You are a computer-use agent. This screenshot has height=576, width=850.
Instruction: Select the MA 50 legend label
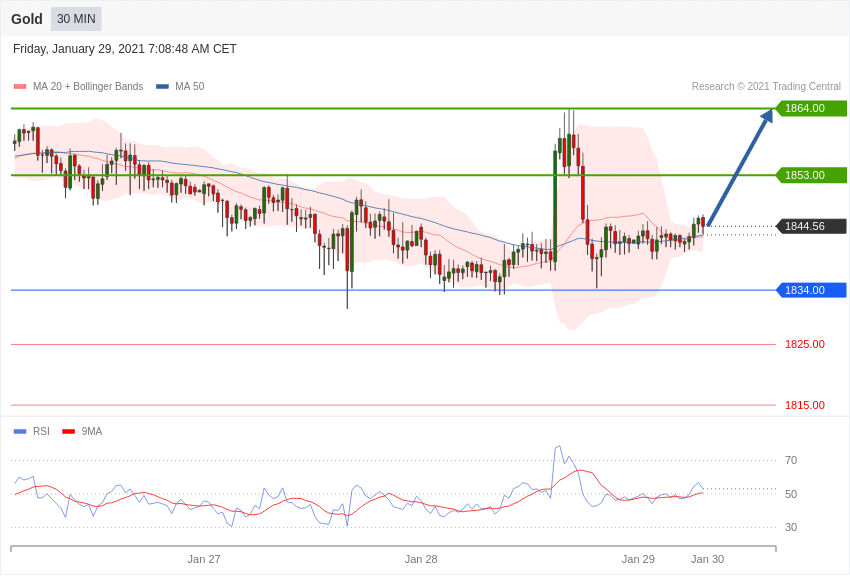[x=190, y=87]
